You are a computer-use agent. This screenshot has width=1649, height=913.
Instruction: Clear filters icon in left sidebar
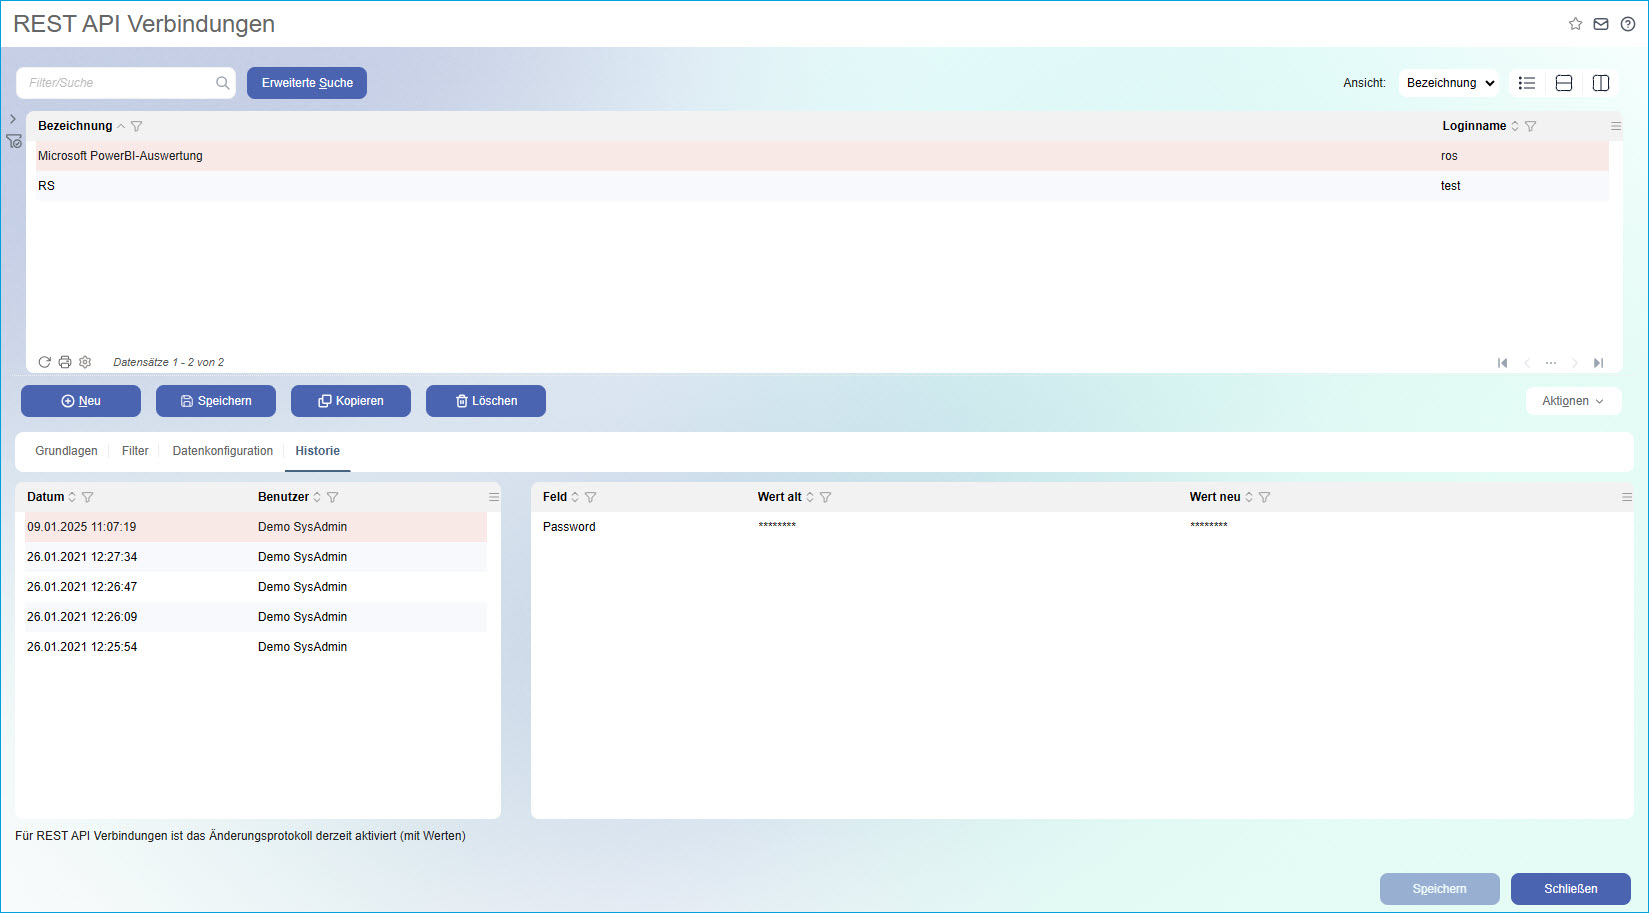click(x=14, y=141)
